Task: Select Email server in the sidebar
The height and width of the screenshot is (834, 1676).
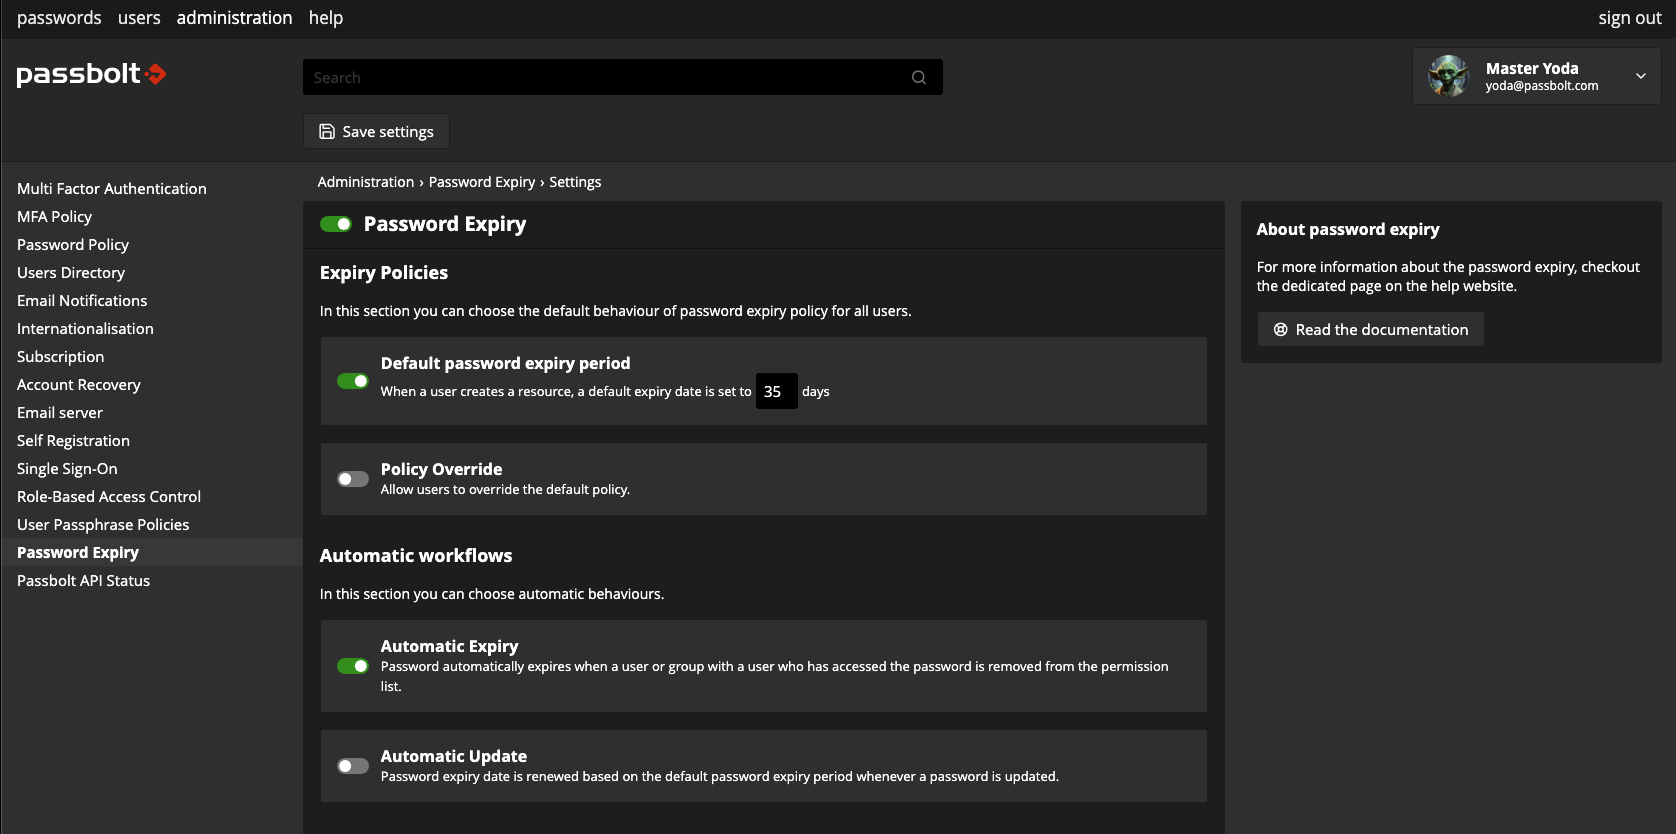Action: click(60, 412)
